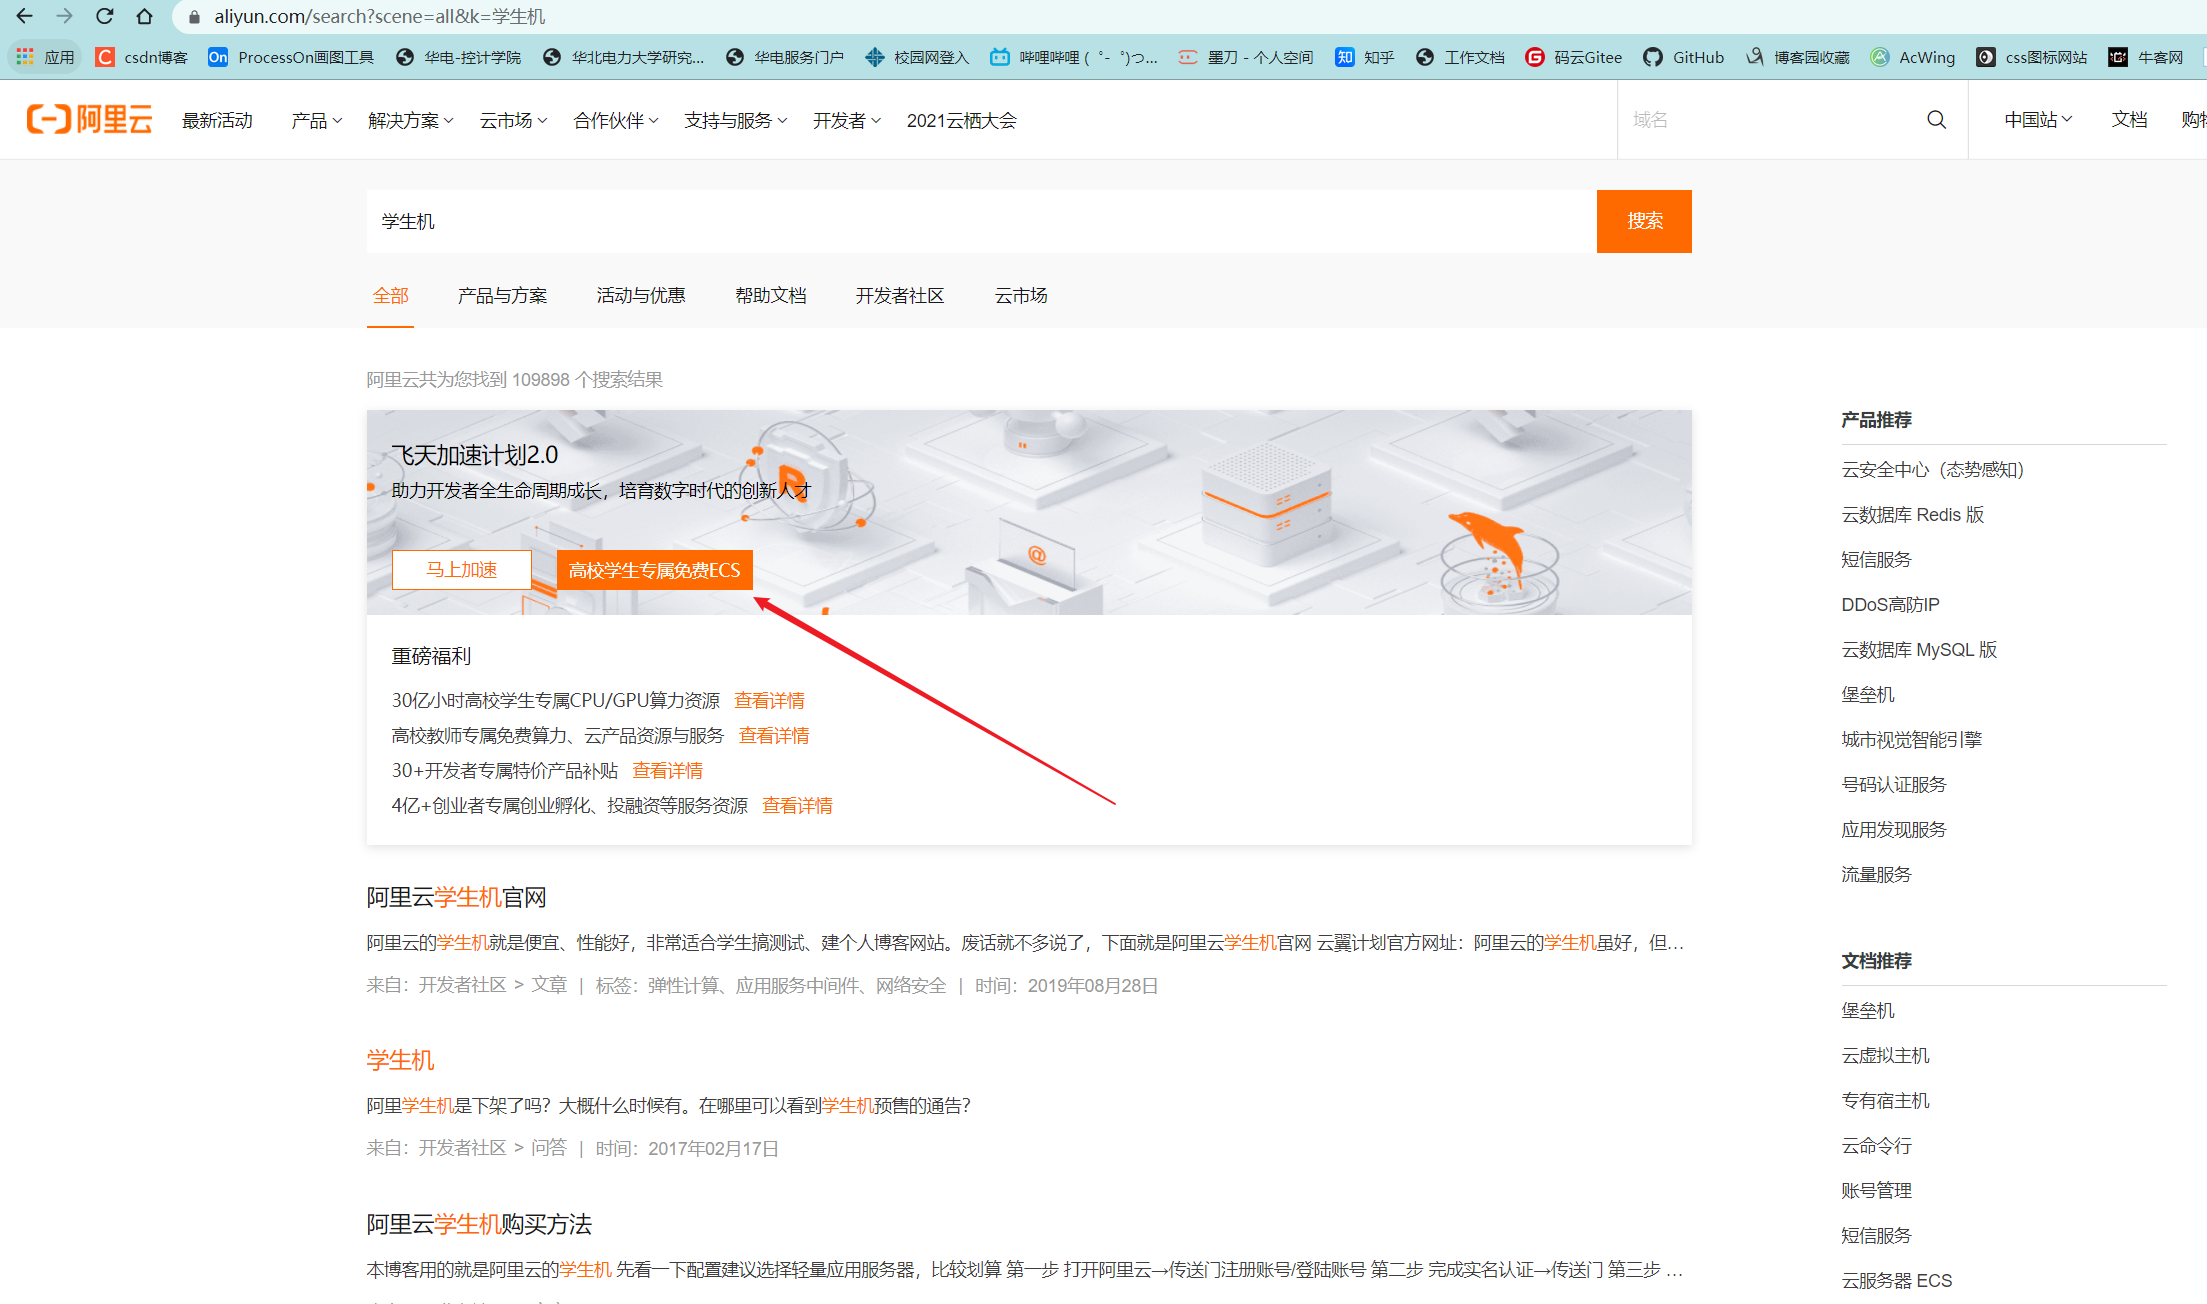Click the browser home icon
2207x1304 pixels.
tap(144, 16)
